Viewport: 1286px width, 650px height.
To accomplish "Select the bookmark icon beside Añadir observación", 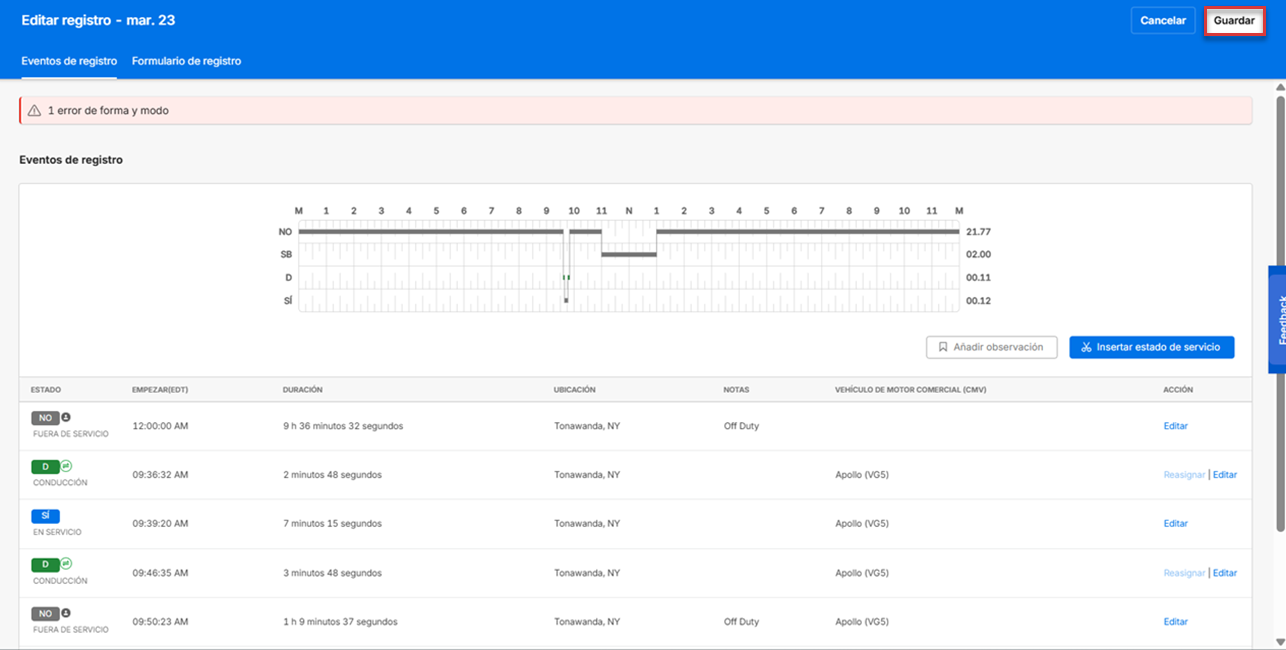I will [x=943, y=347].
